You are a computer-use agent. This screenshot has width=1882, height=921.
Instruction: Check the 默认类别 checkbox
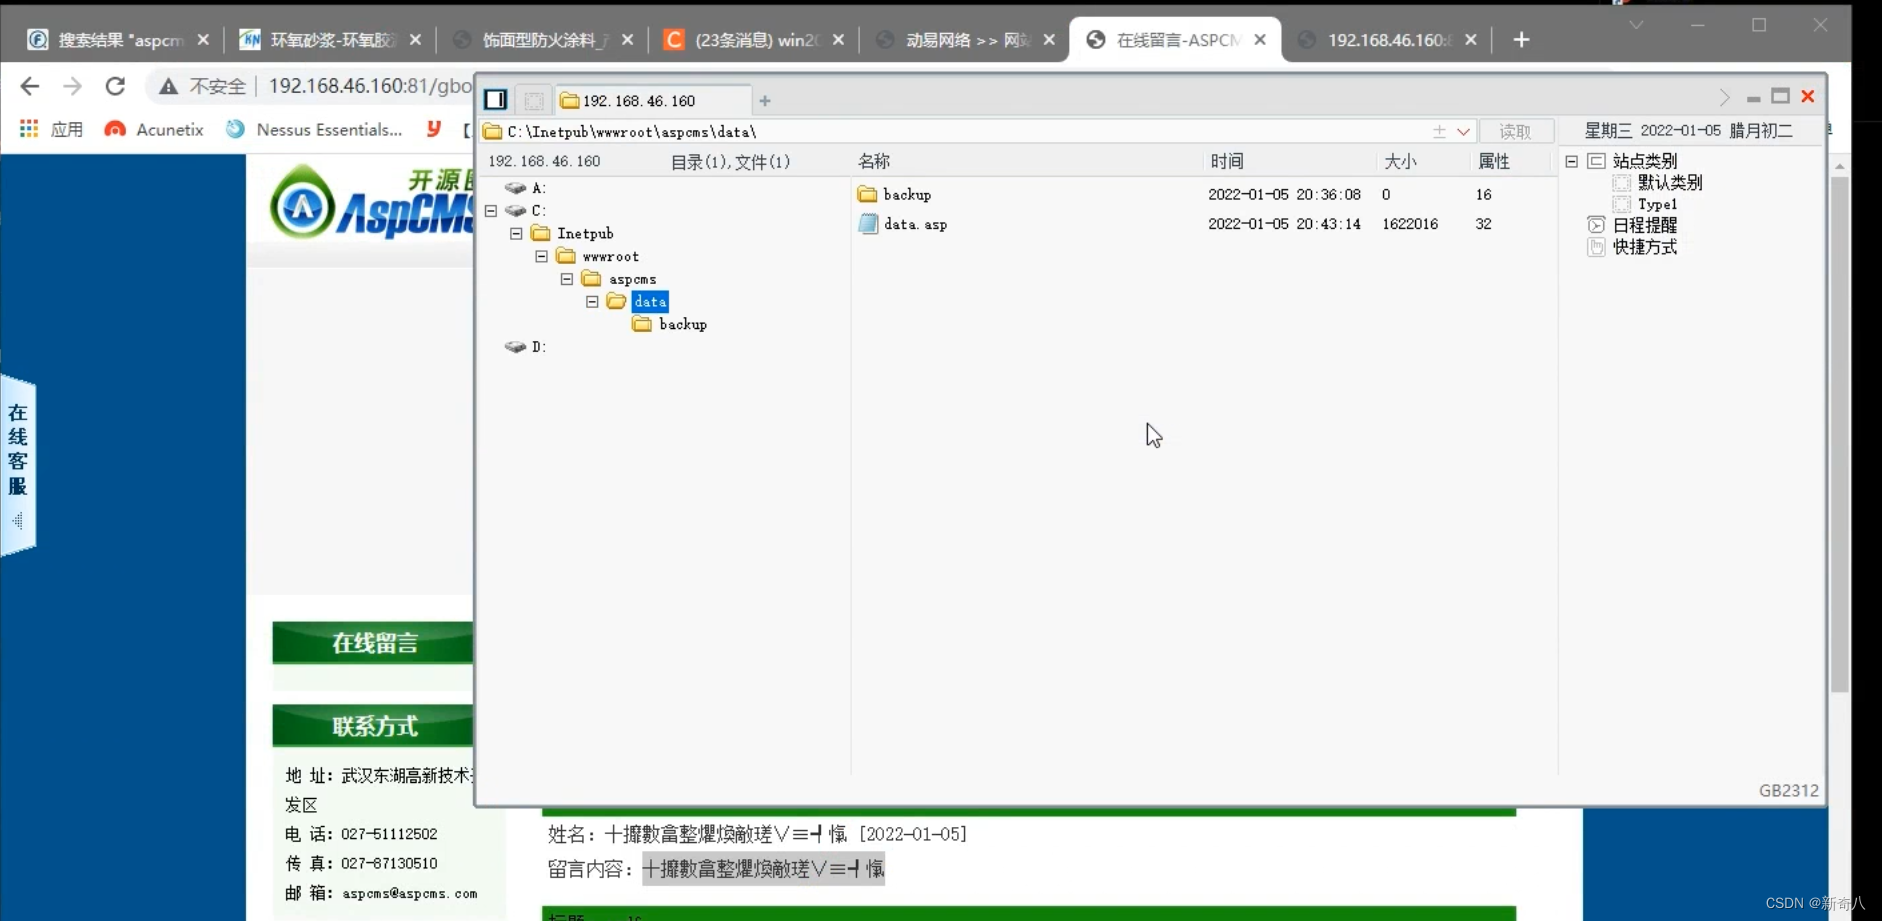coord(1621,183)
